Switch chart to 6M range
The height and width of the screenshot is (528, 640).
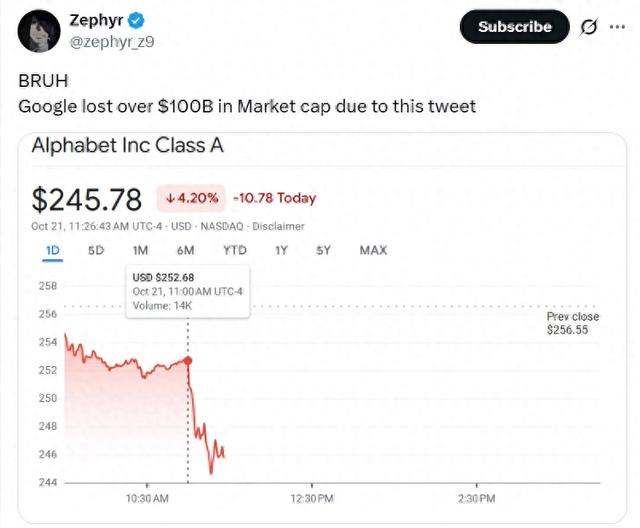[x=185, y=250]
